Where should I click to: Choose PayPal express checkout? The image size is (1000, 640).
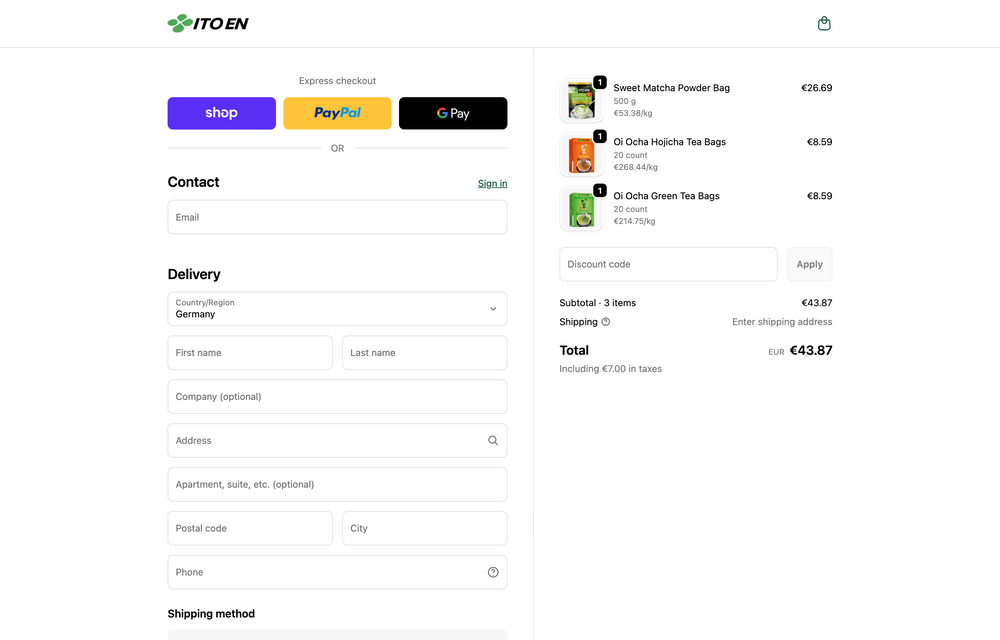(337, 113)
